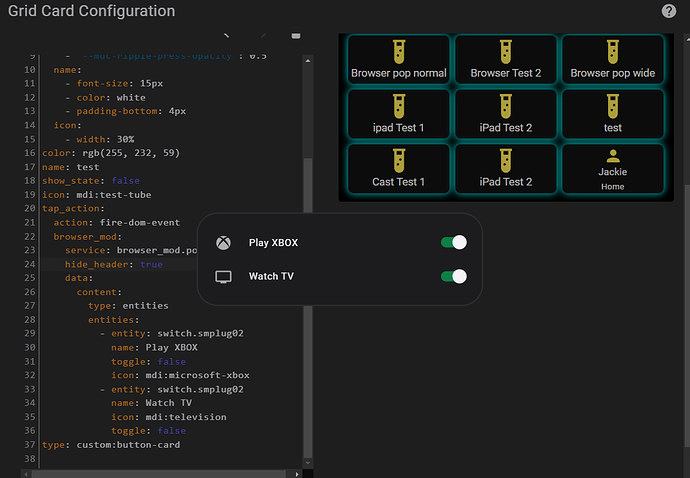Click the card labeled test

tap(613, 115)
